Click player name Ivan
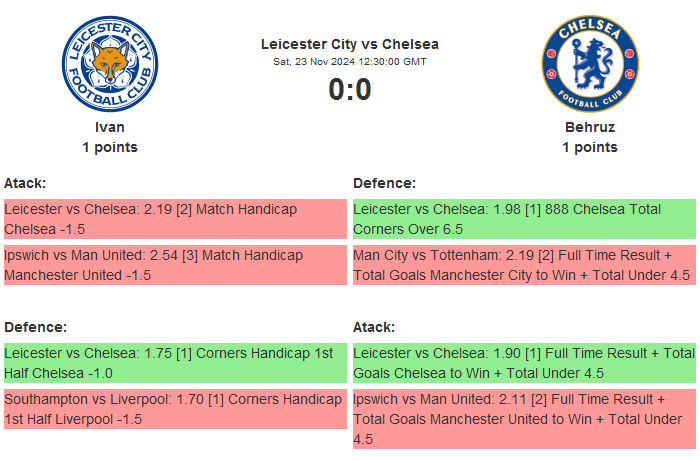This screenshot has width=700, height=460. pos(110,127)
